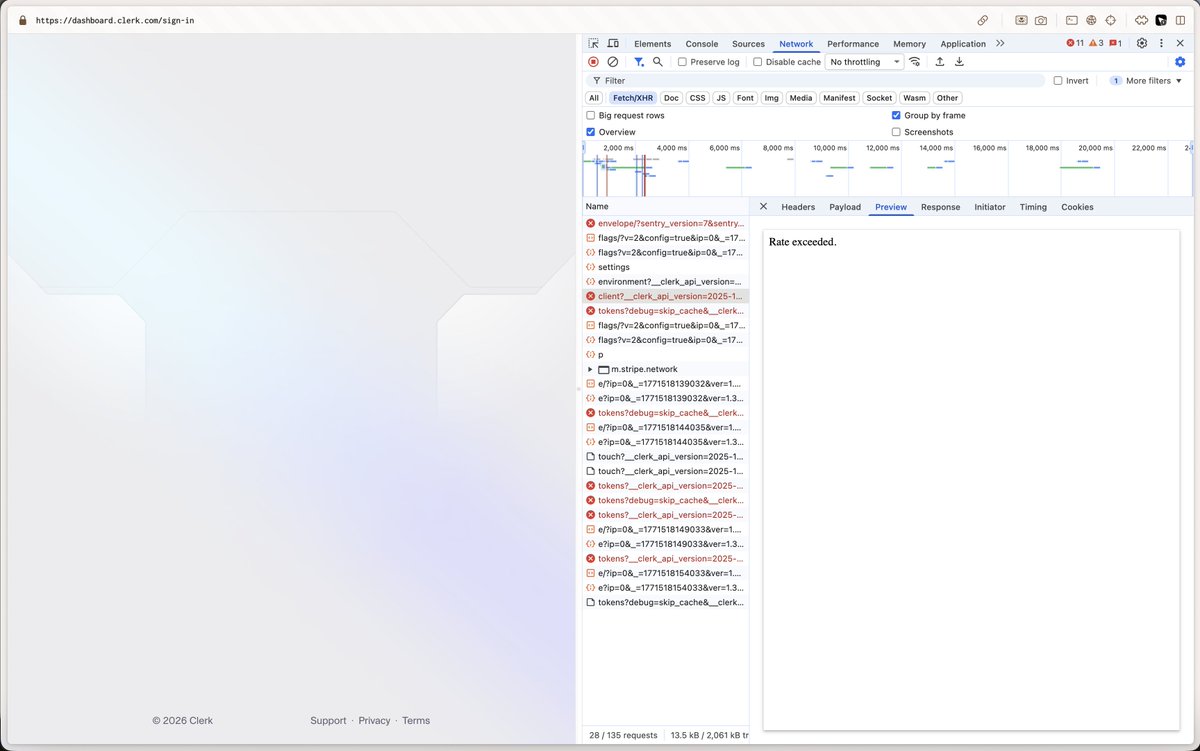The height and width of the screenshot is (751, 1200).
Task: Click the export HAR download icon
Action: coord(959,62)
